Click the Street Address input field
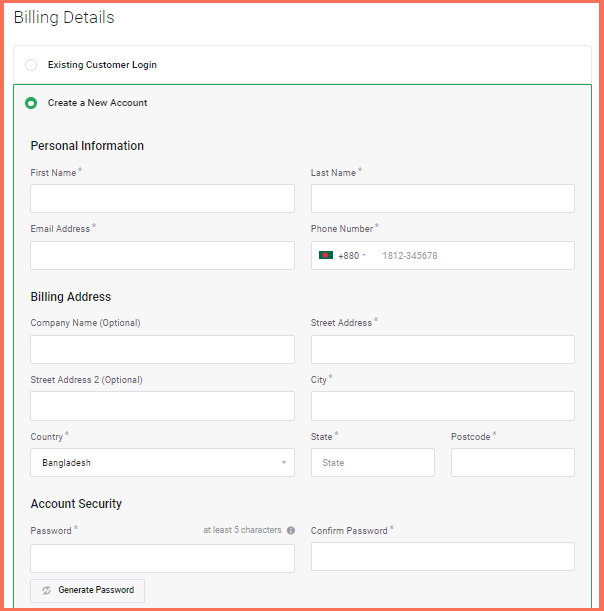 [x=443, y=350]
